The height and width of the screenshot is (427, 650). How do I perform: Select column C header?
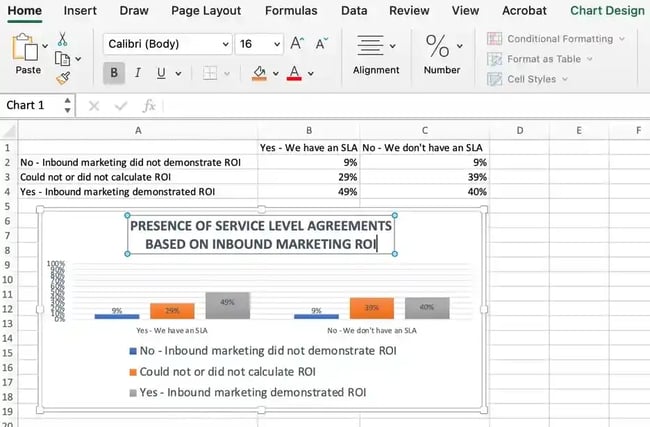click(x=424, y=131)
